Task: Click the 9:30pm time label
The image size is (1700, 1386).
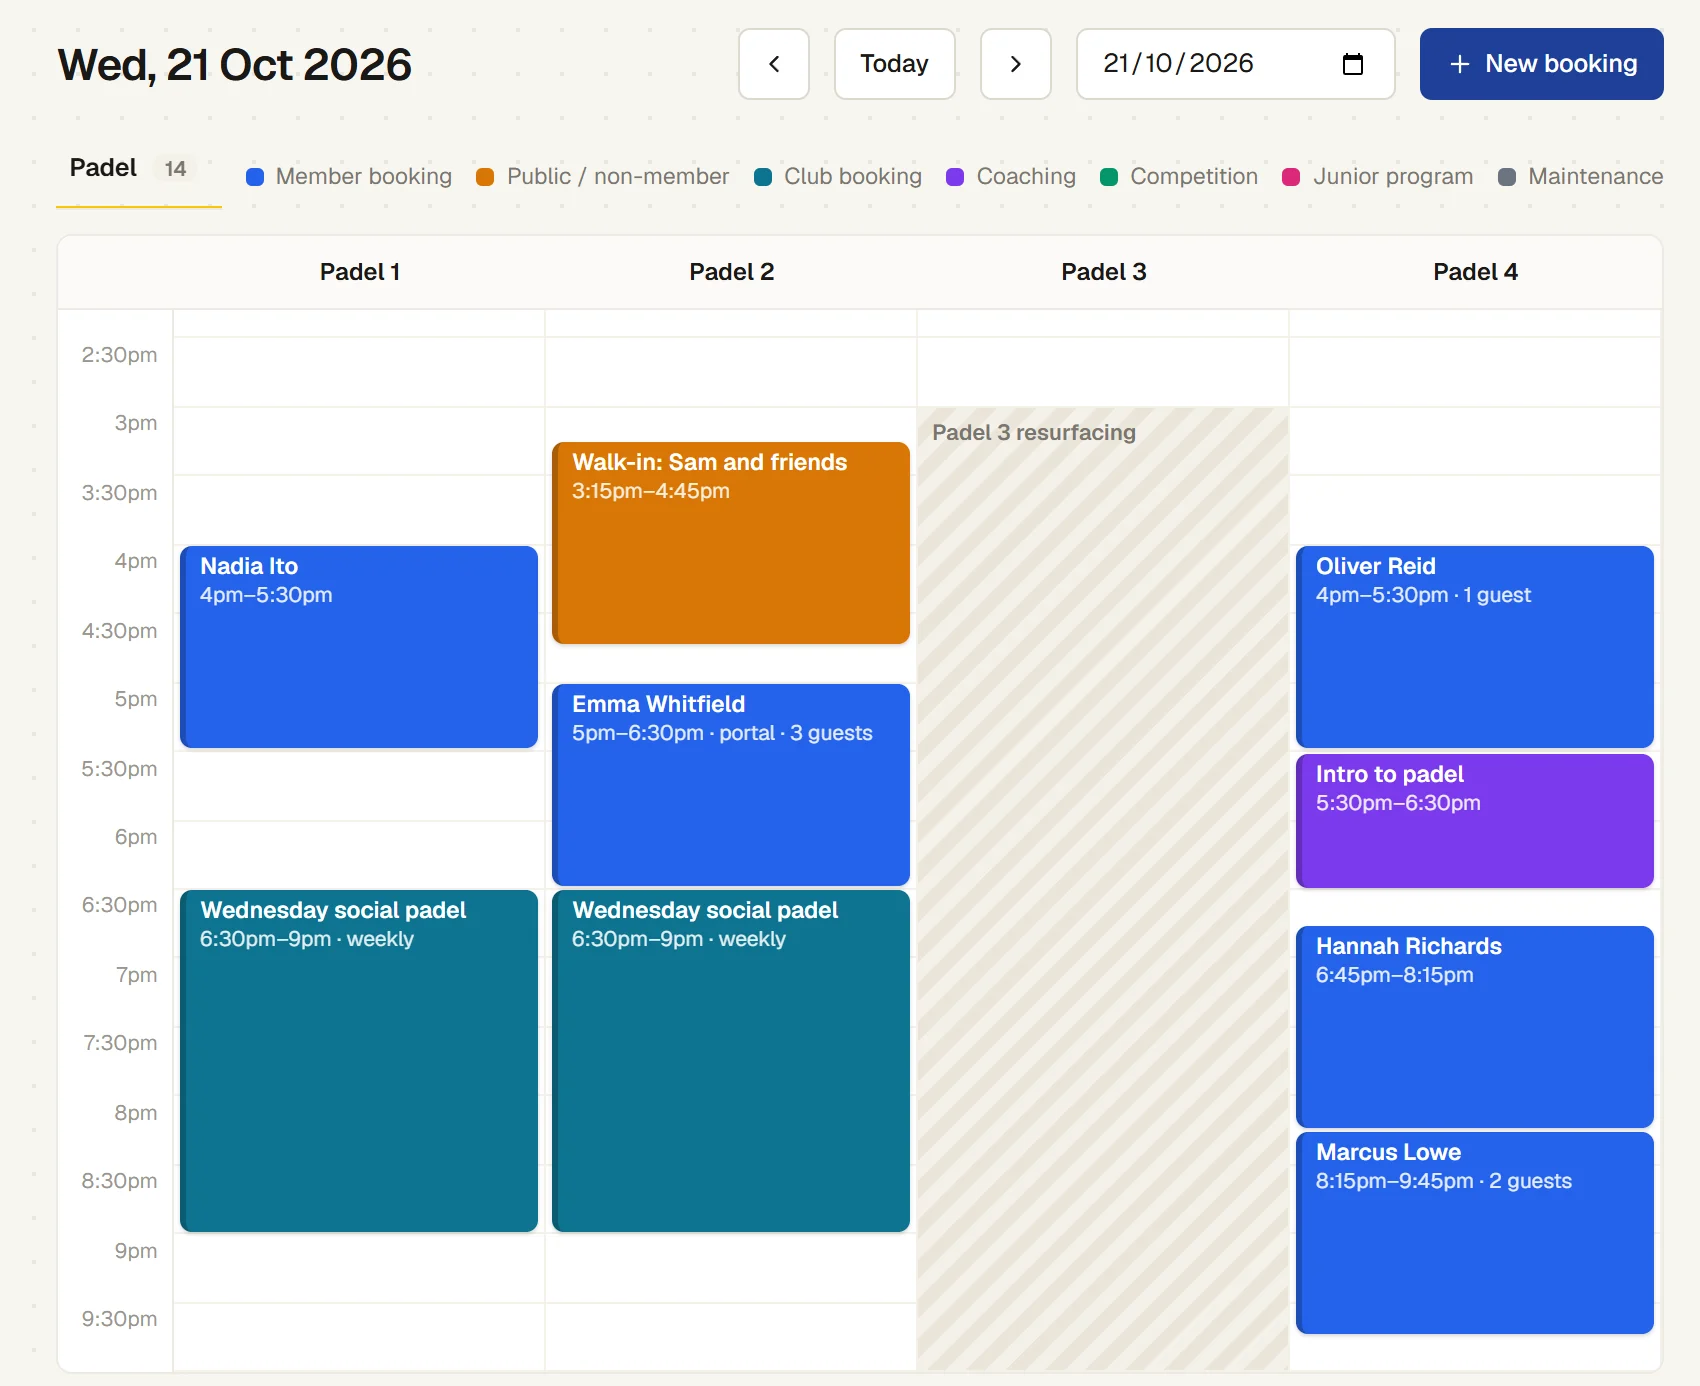Action: click(x=119, y=1319)
